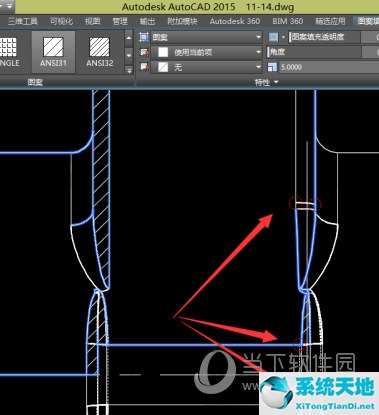Open the 输出 ribbon tab
This screenshot has width=379, height=415.
click(x=147, y=21)
